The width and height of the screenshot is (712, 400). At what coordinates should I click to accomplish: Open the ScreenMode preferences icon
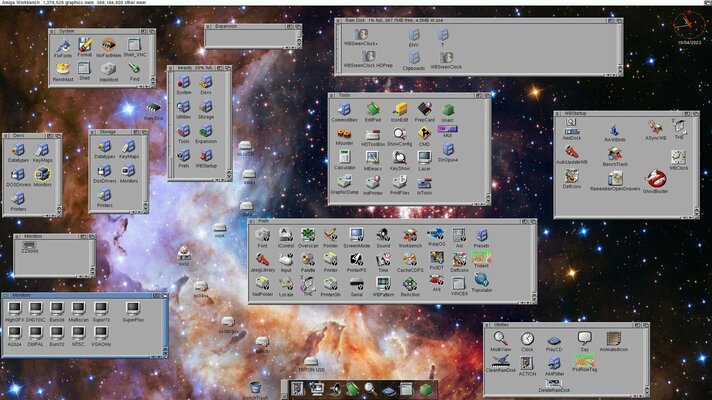pos(356,236)
